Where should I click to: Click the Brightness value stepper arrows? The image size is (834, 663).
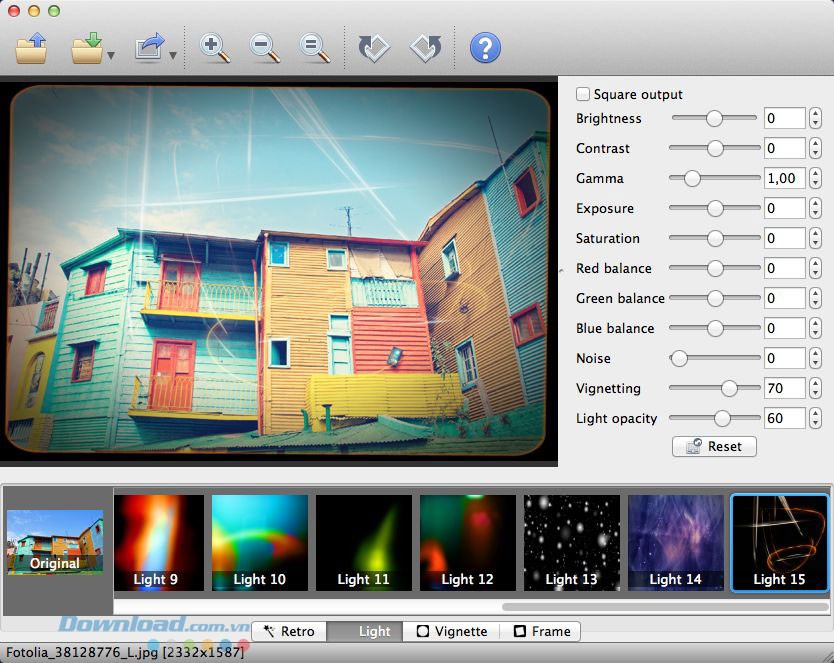pyautogui.click(x=816, y=119)
